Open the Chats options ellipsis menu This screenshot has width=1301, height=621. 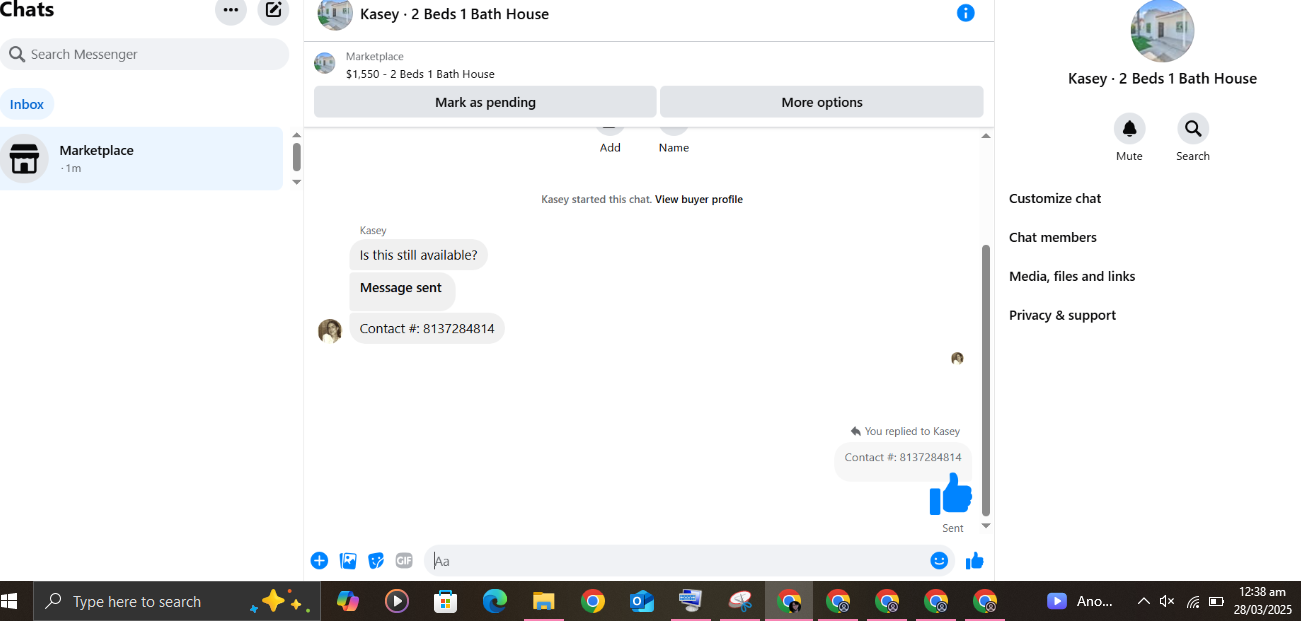pos(231,10)
